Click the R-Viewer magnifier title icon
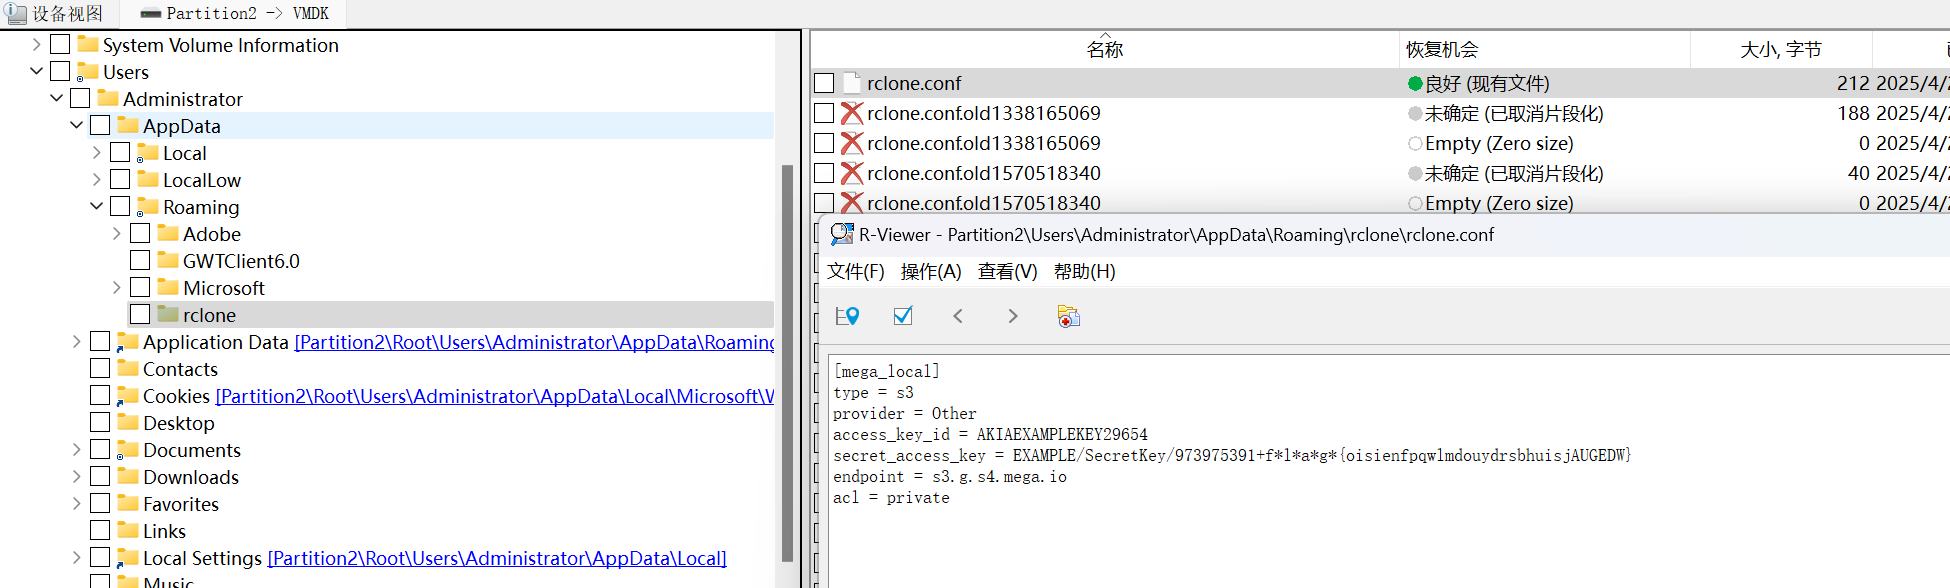The width and height of the screenshot is (1950, 588). pyautogui.click(x=842, y=234)
